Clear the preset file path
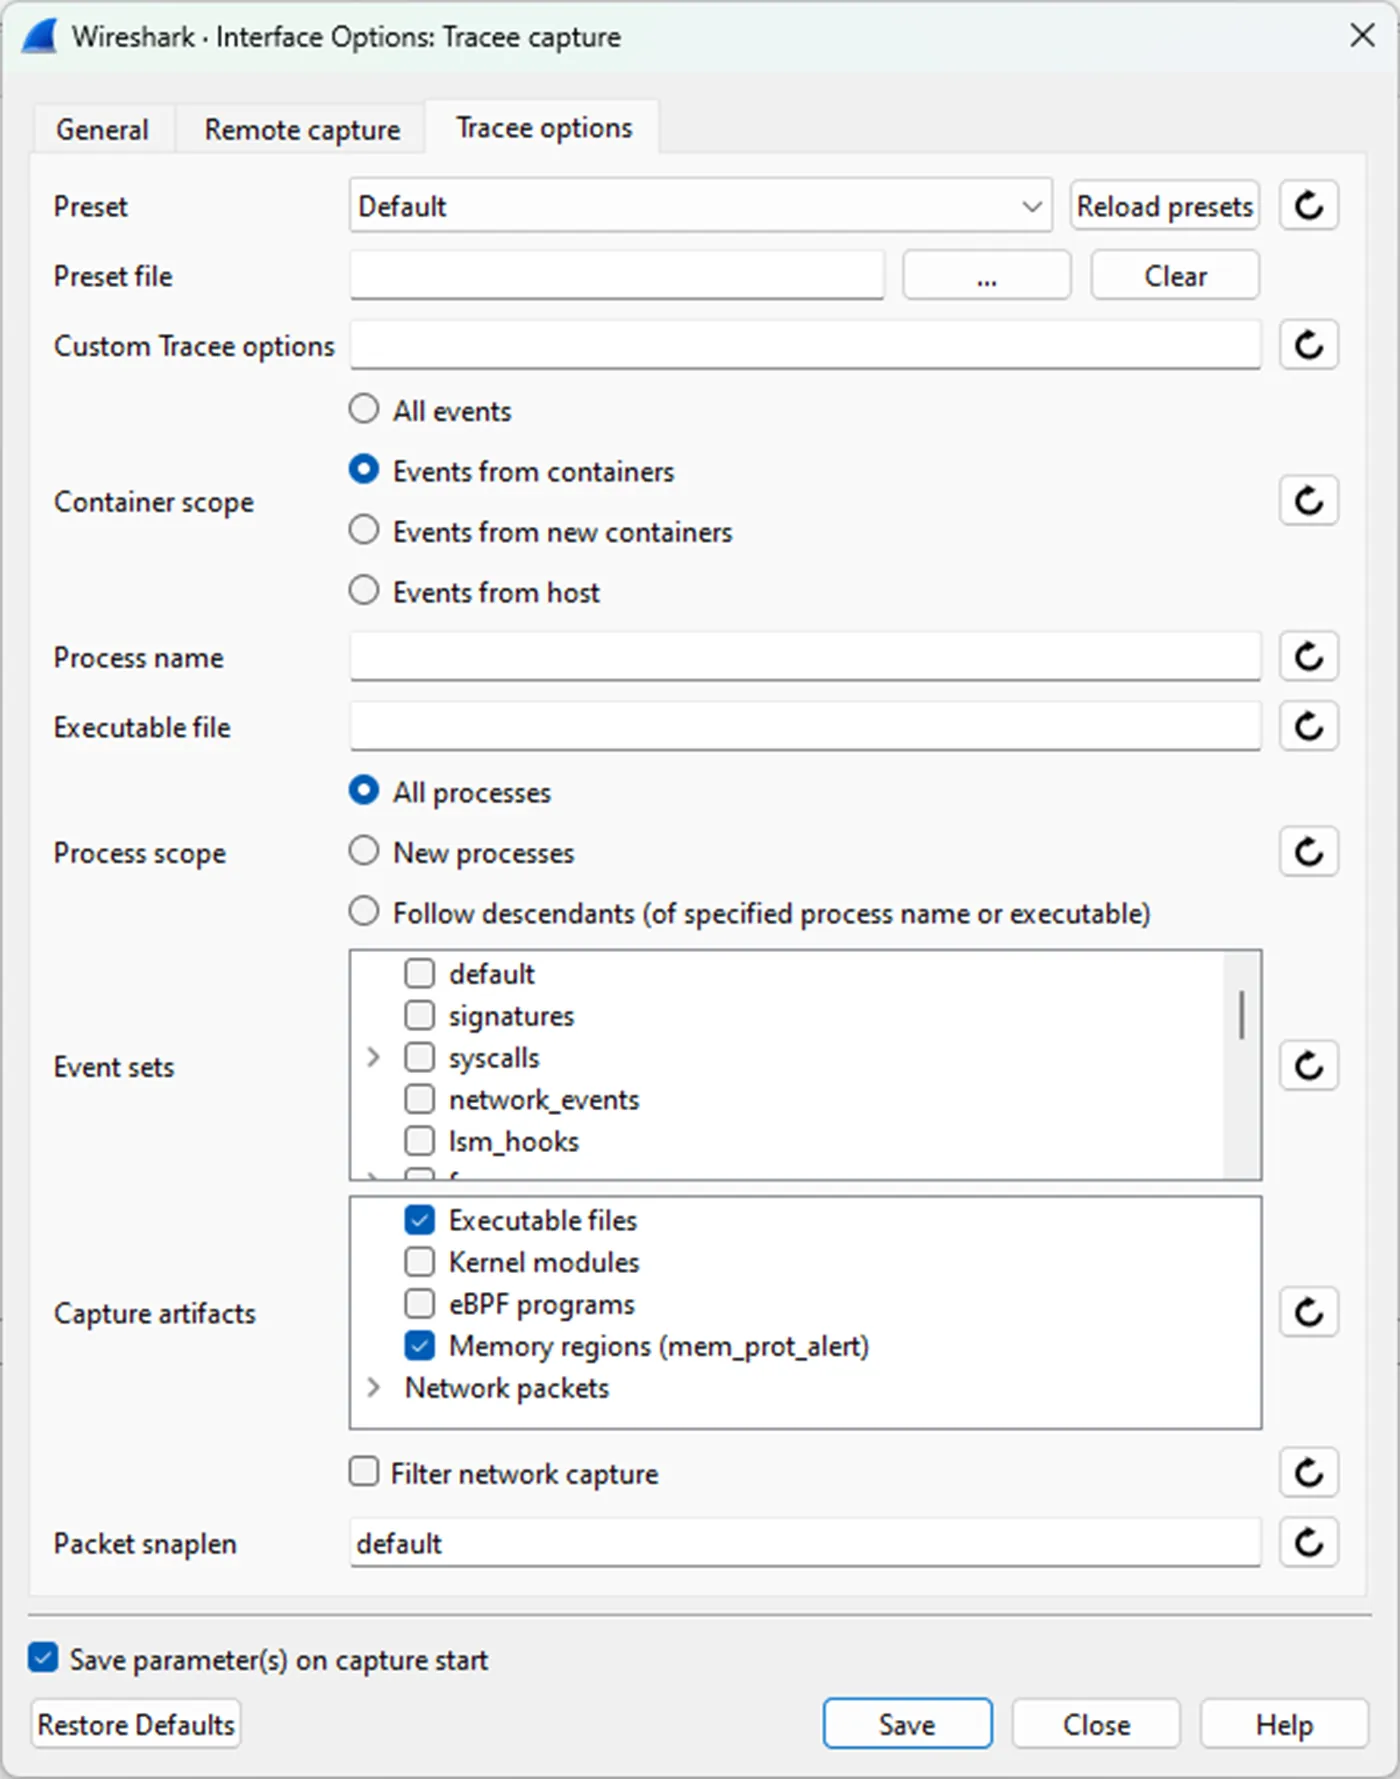Viewport: 1400px width, 1779px height. click(x=1175, y=275)
